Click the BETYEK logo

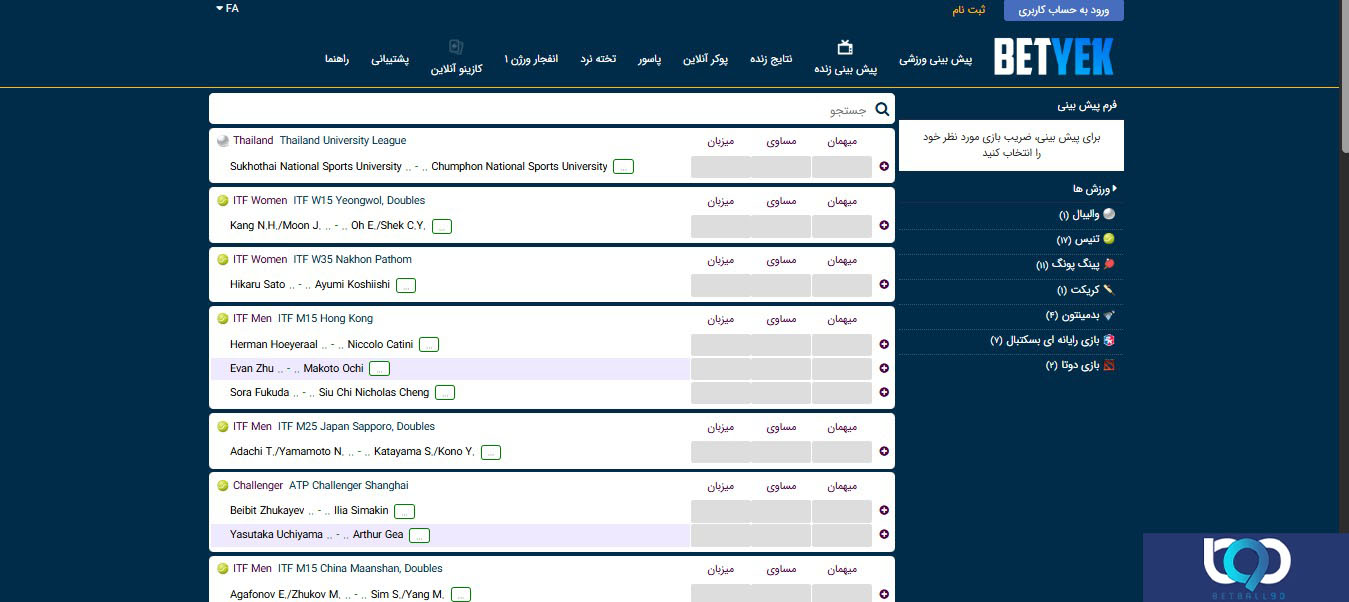pyautogui.click(x=1053, y=57)
